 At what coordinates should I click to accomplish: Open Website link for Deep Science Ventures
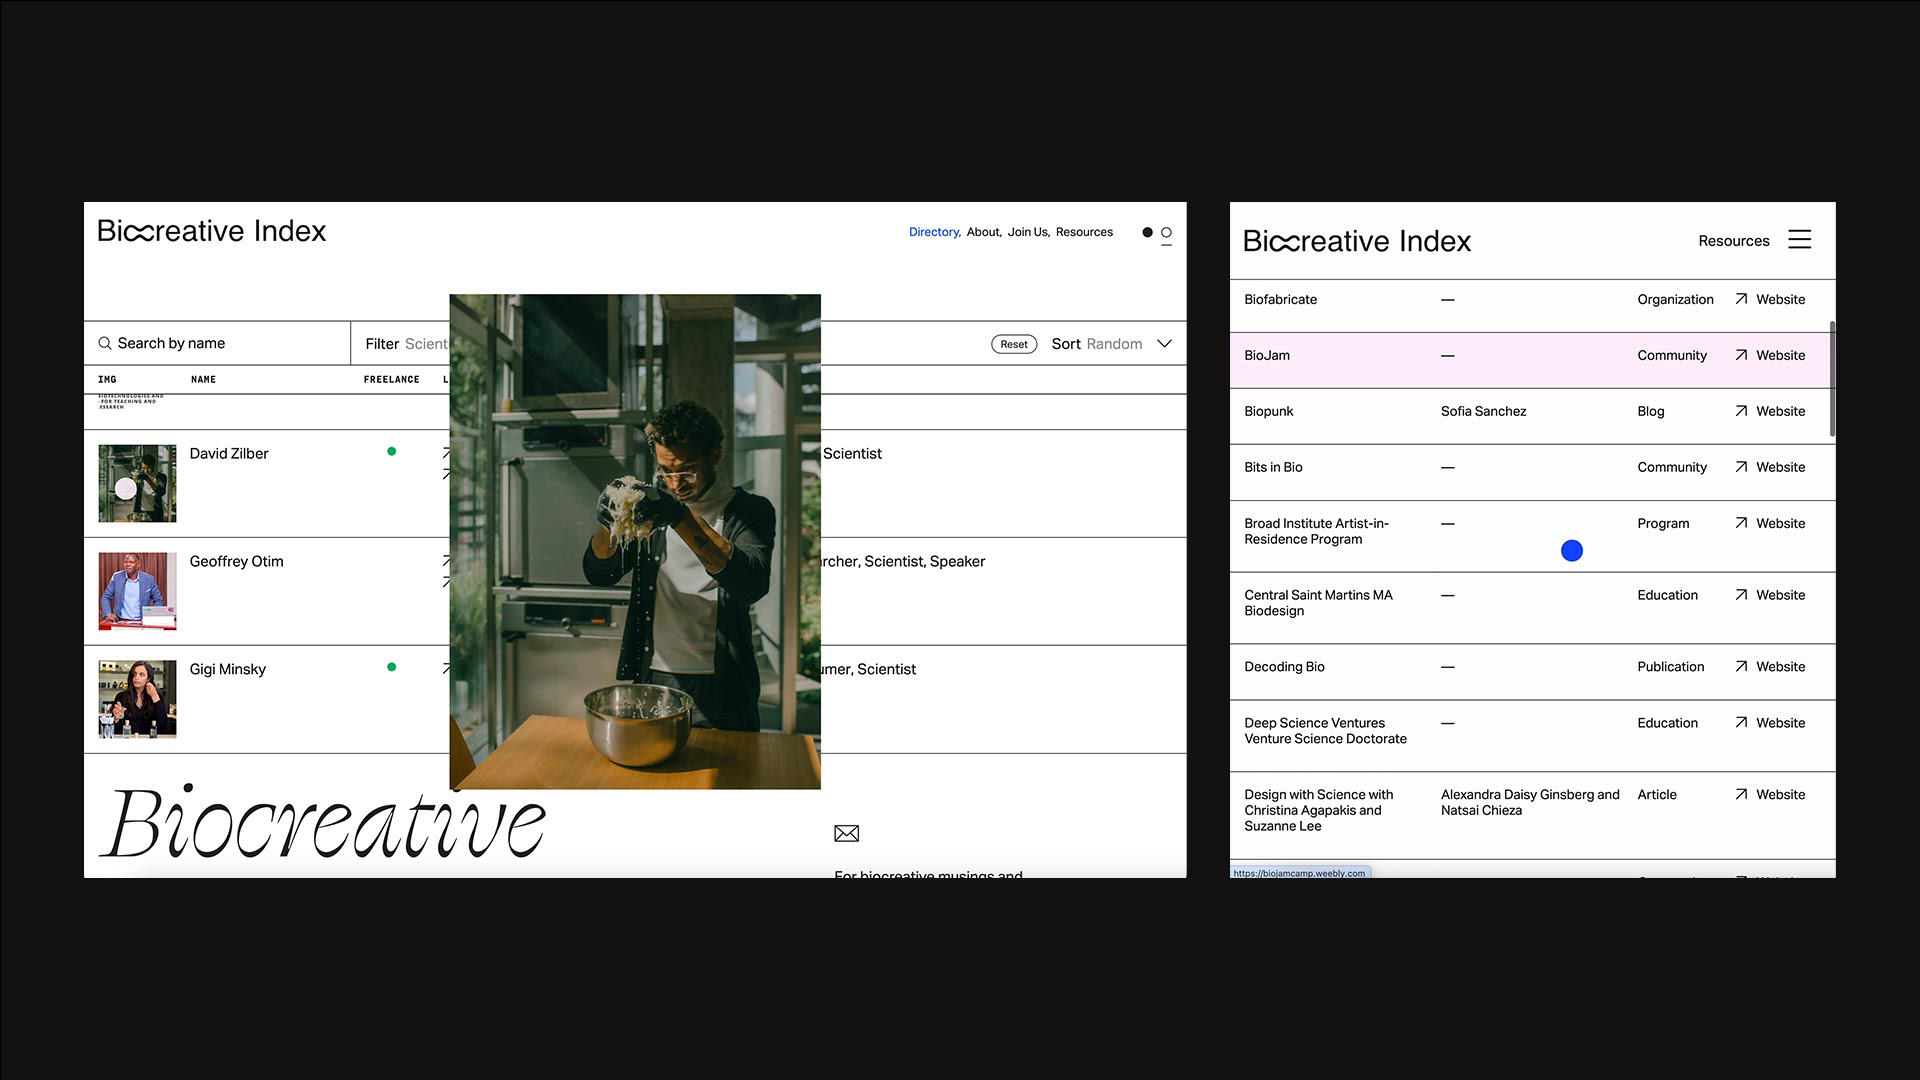tap(1781, 722)
